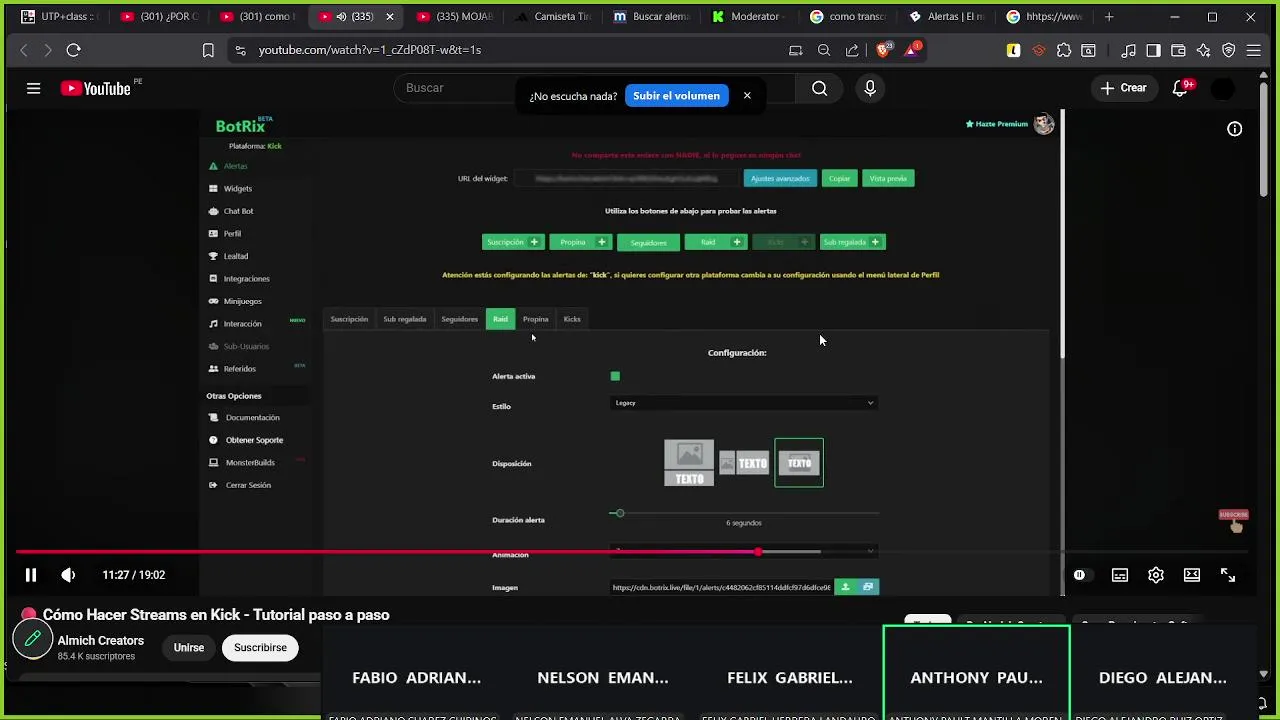Open Leo AI sparkle icon

coord(1203,50)
